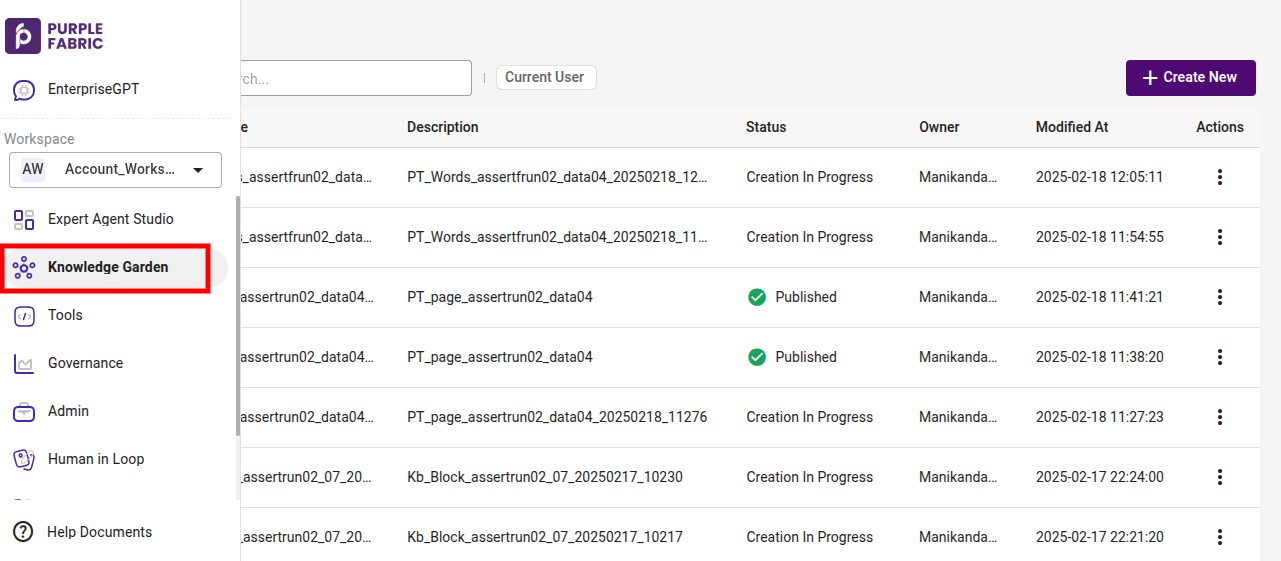Open the Governance chart icon

(x=24, y=363)
